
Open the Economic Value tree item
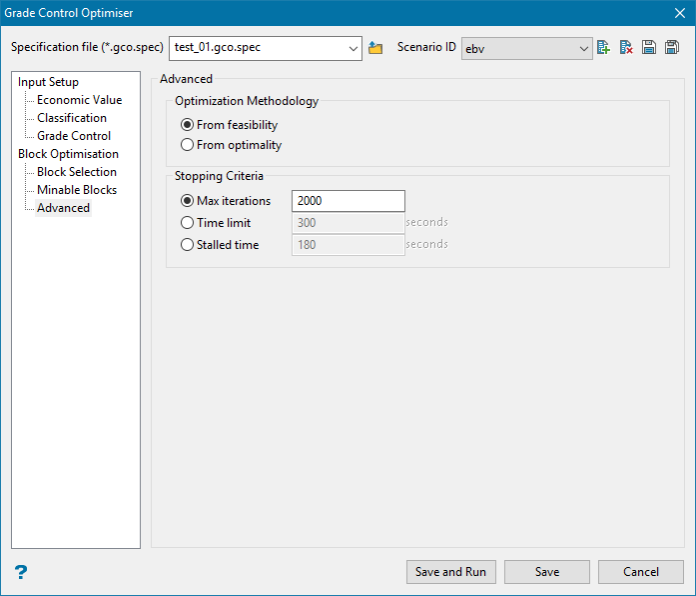(79, 100)
